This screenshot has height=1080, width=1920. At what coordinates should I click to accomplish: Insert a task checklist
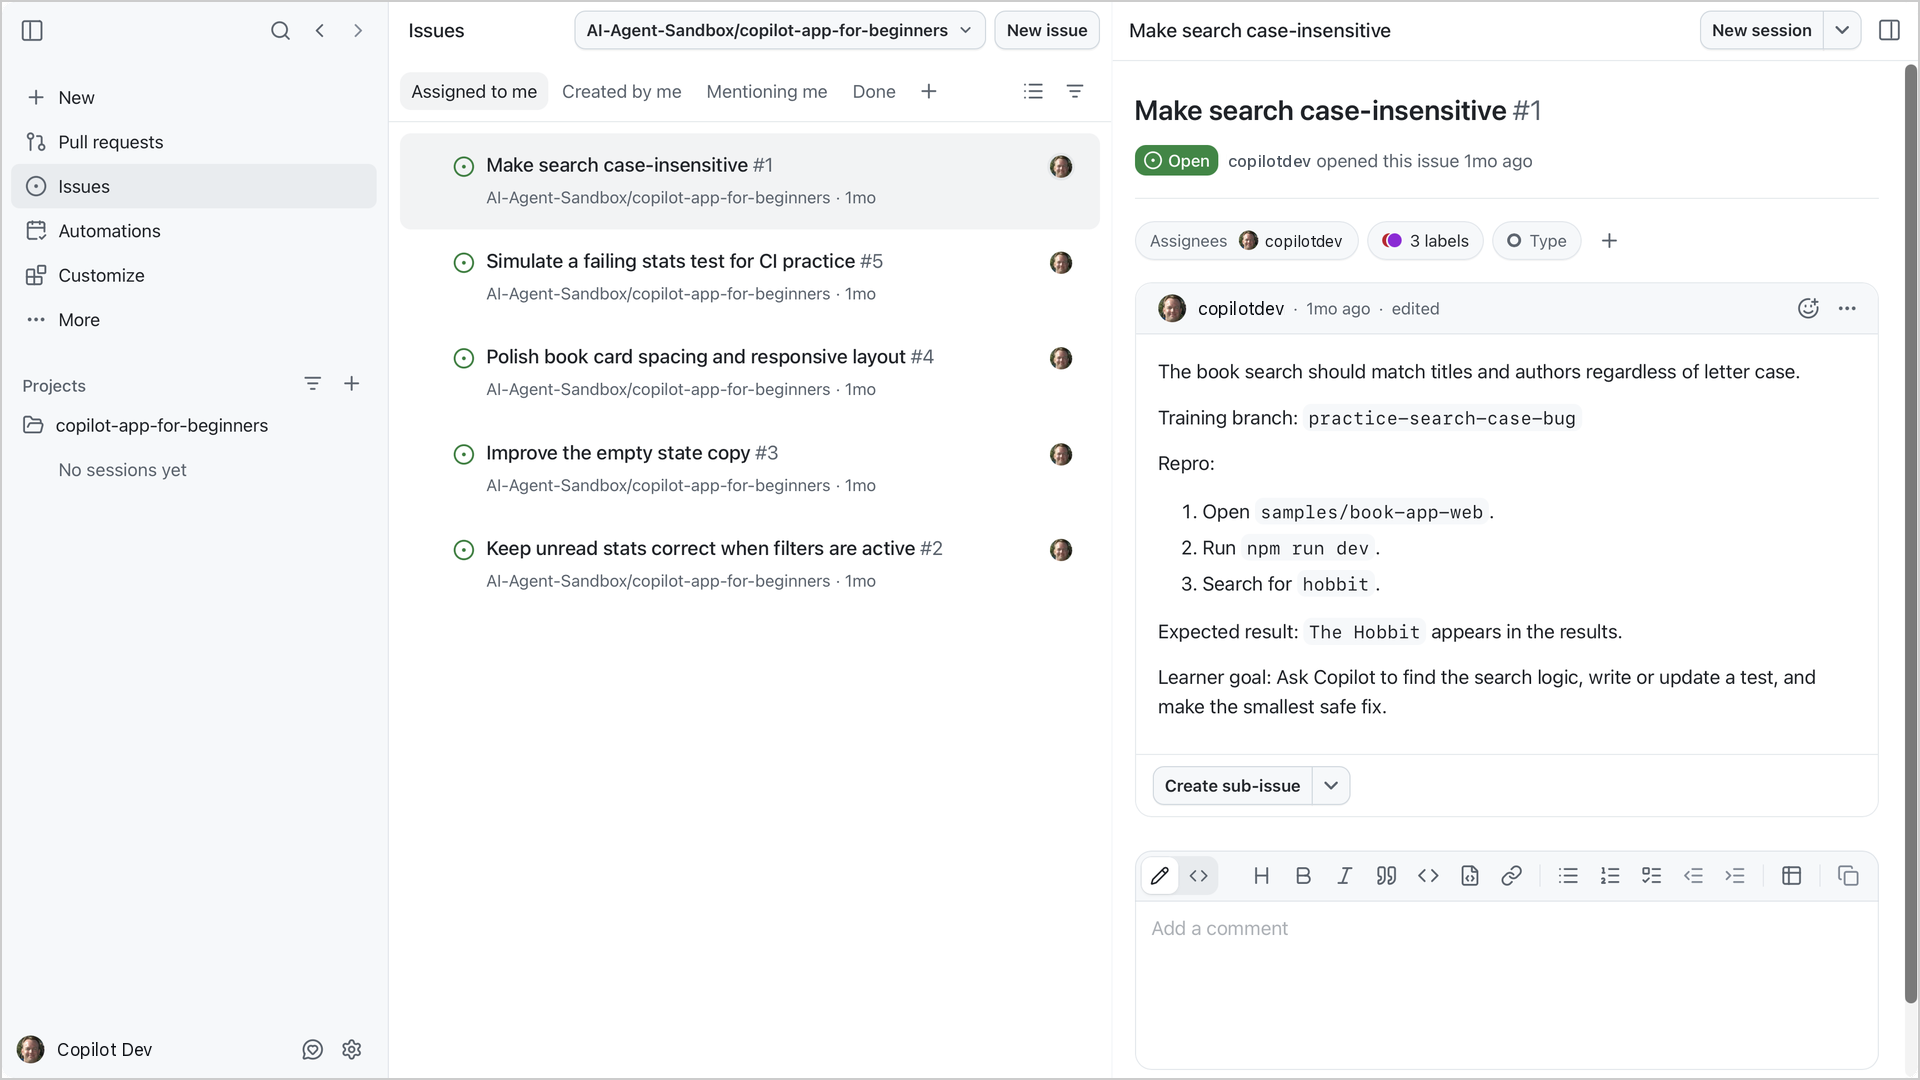[x=1652, y=876]
